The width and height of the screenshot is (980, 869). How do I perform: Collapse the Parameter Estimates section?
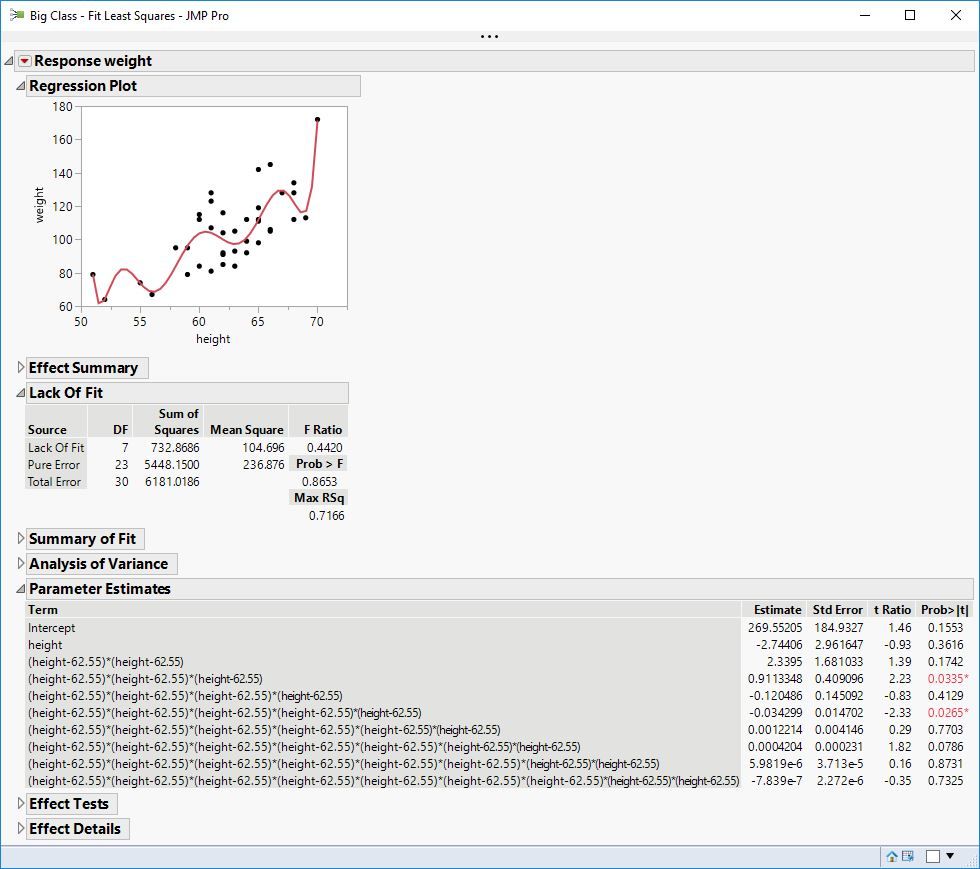point(21,589)
